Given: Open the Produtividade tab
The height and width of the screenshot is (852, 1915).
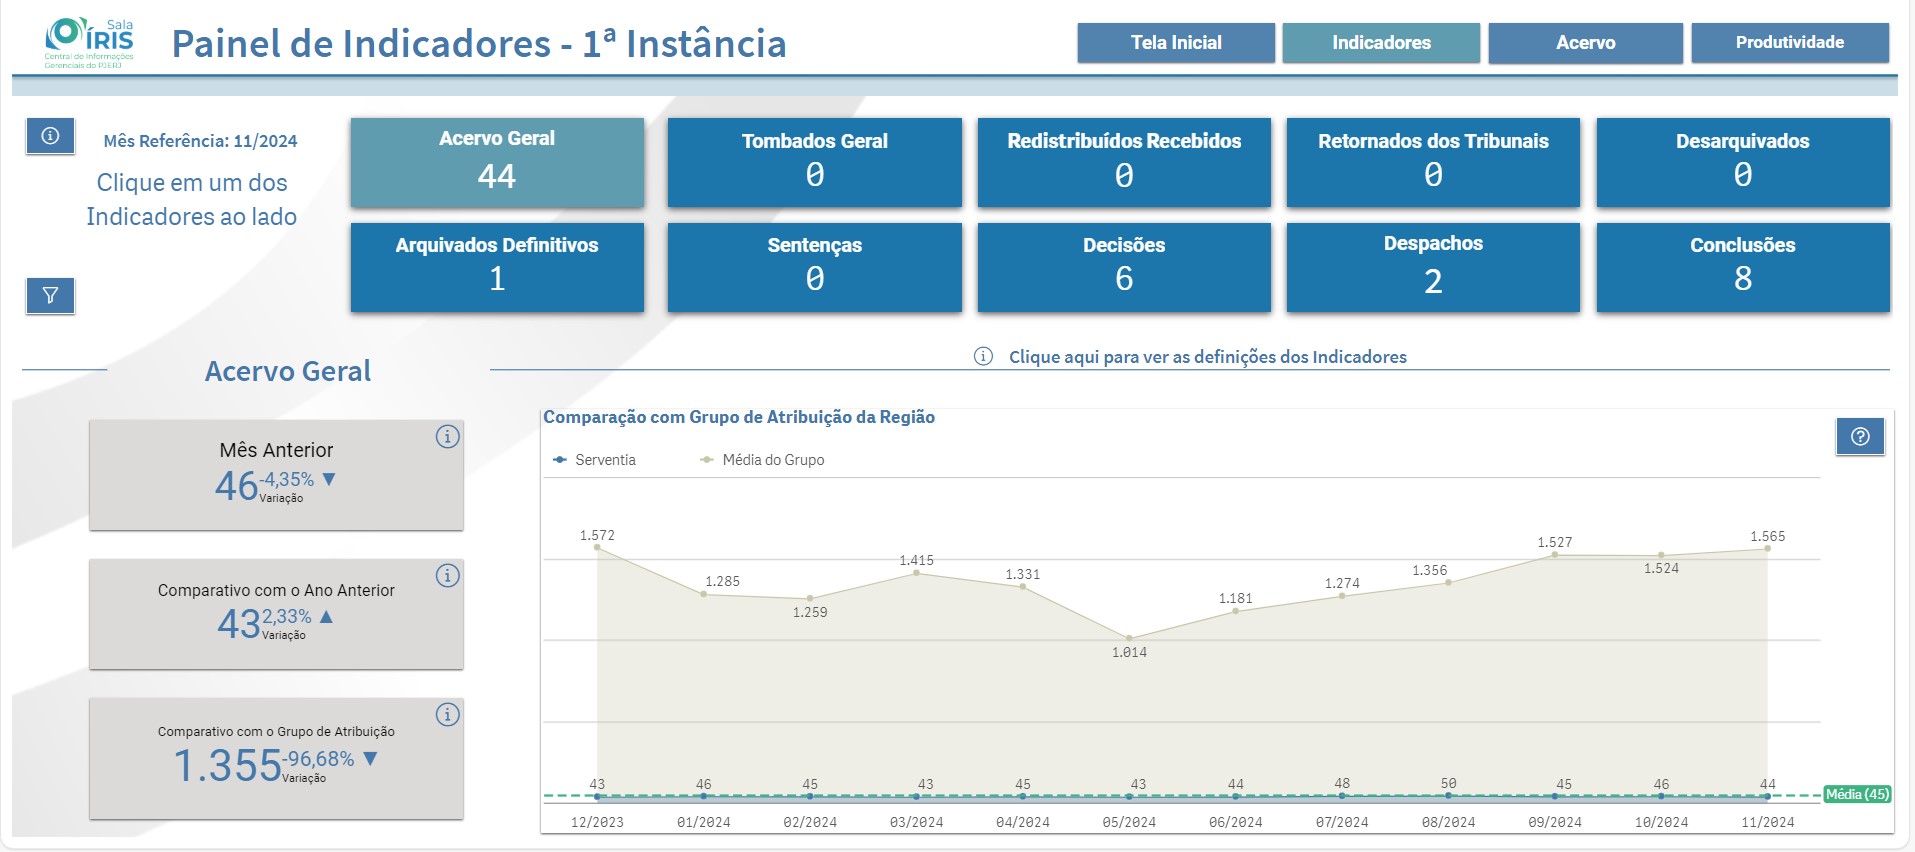Looking at the screenshot, I should (1789, 43).
